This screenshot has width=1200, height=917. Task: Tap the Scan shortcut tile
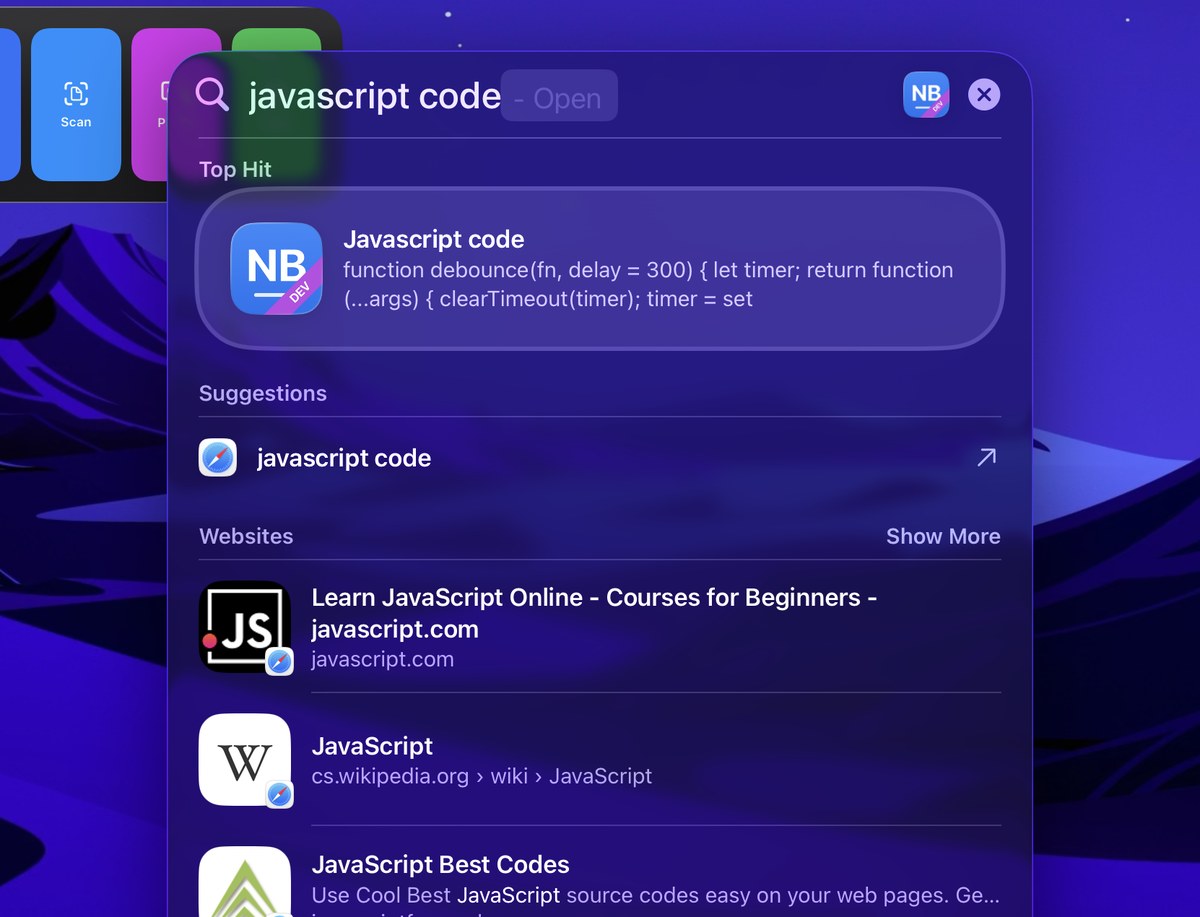(76, 105)
